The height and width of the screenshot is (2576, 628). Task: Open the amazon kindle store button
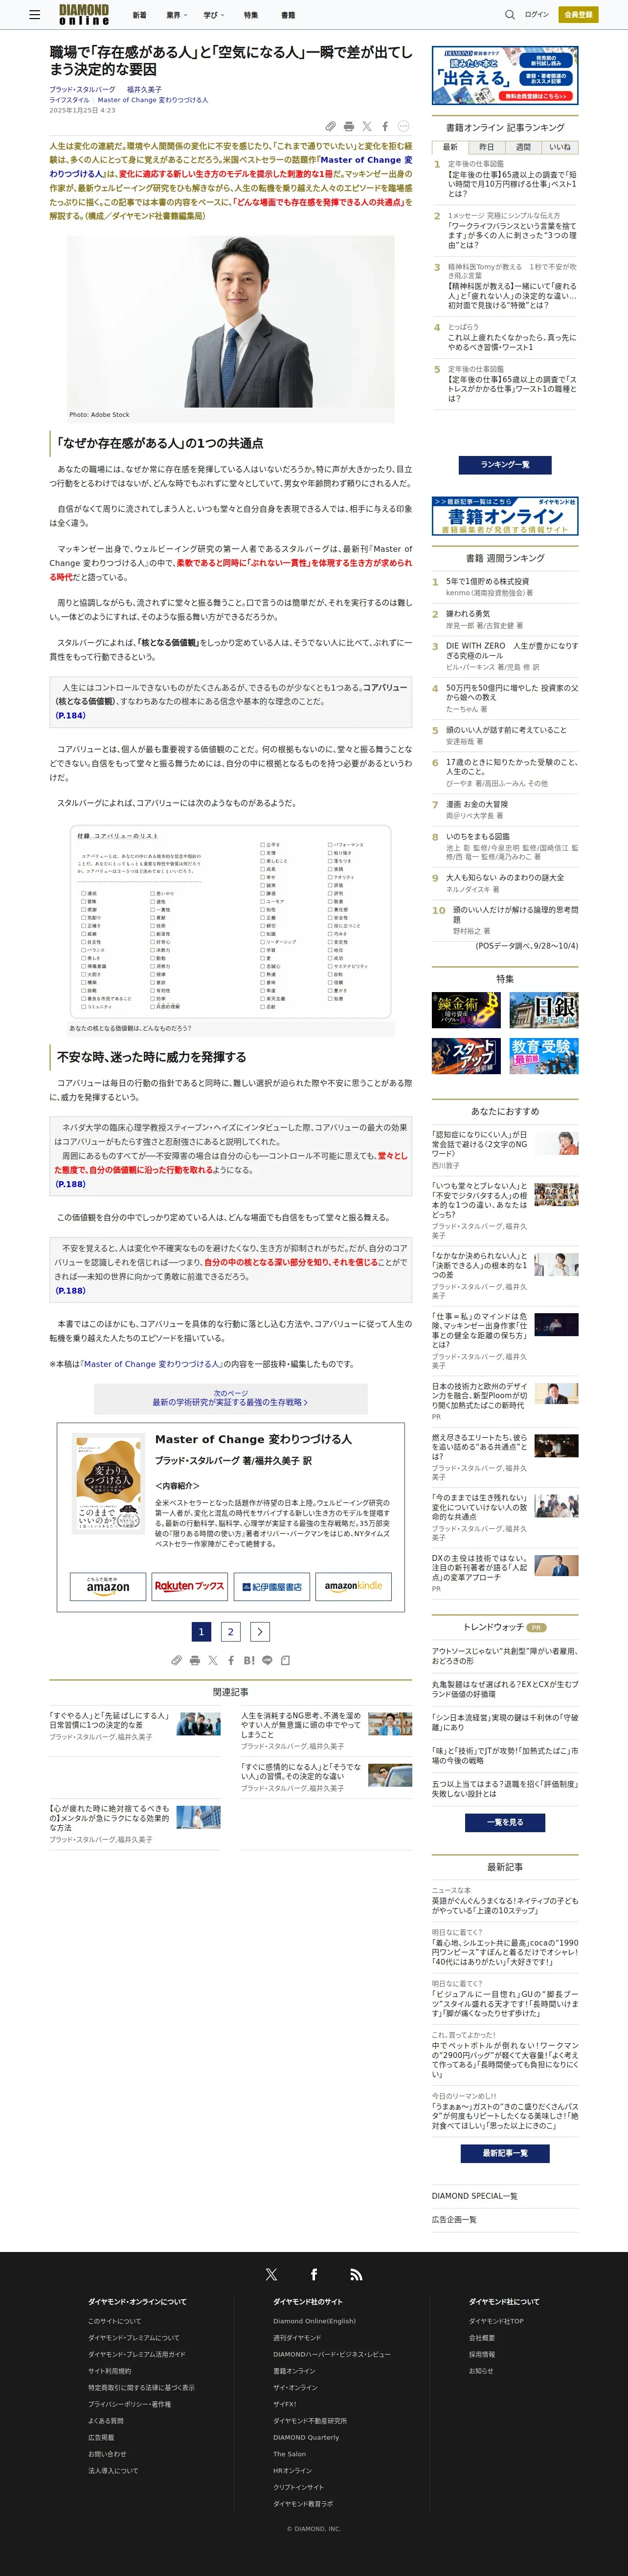pos(353,1586)
